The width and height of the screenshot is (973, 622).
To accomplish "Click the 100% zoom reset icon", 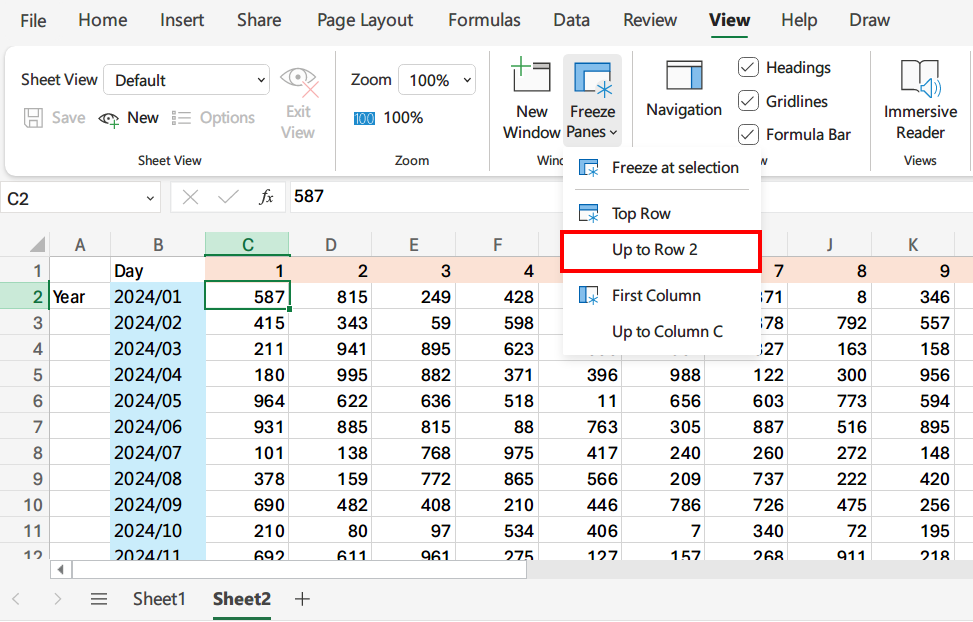I will click(363, 117).
